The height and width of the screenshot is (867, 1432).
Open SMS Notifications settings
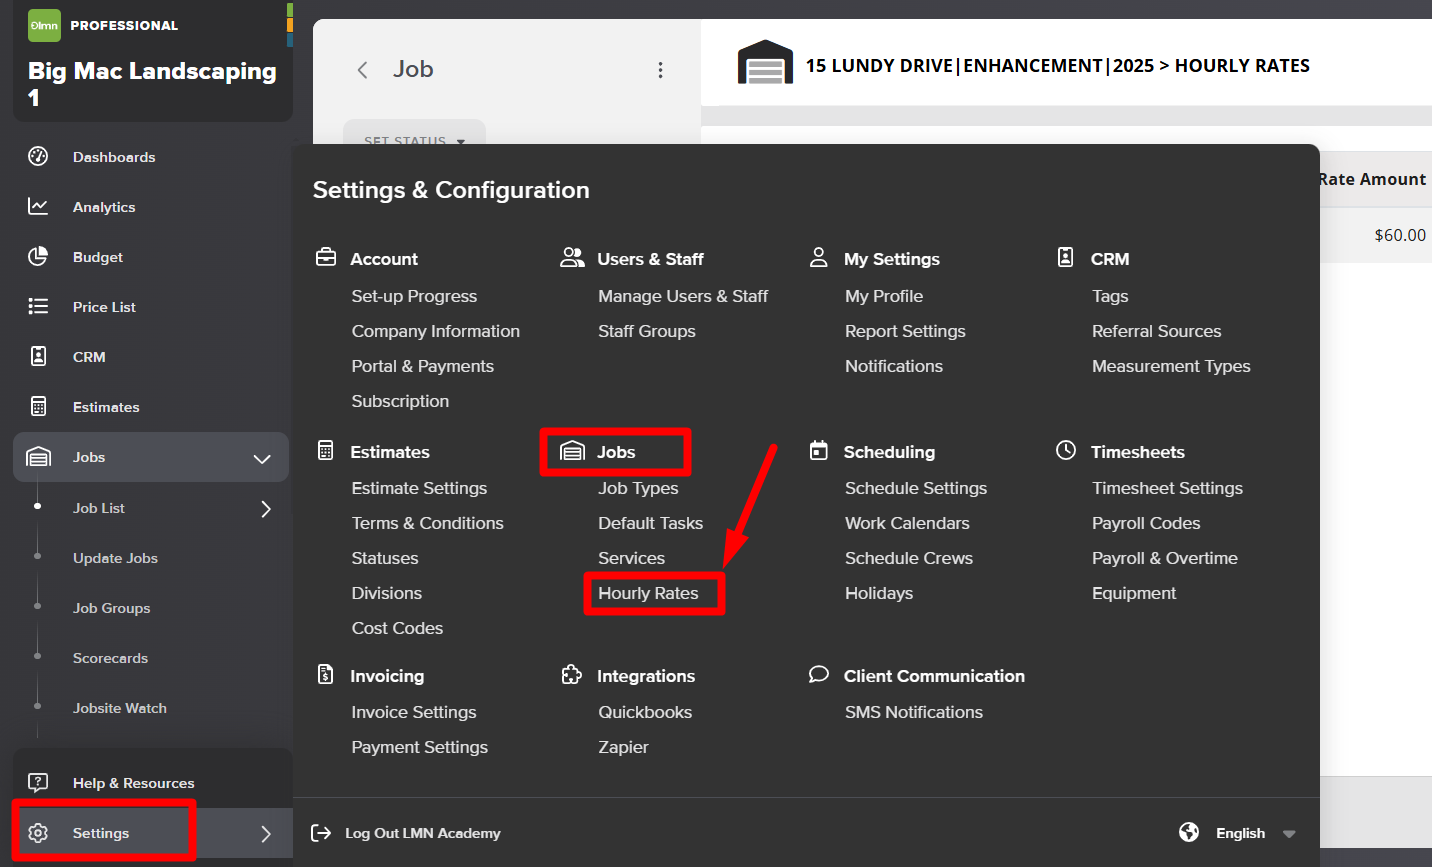click(914, 712)
